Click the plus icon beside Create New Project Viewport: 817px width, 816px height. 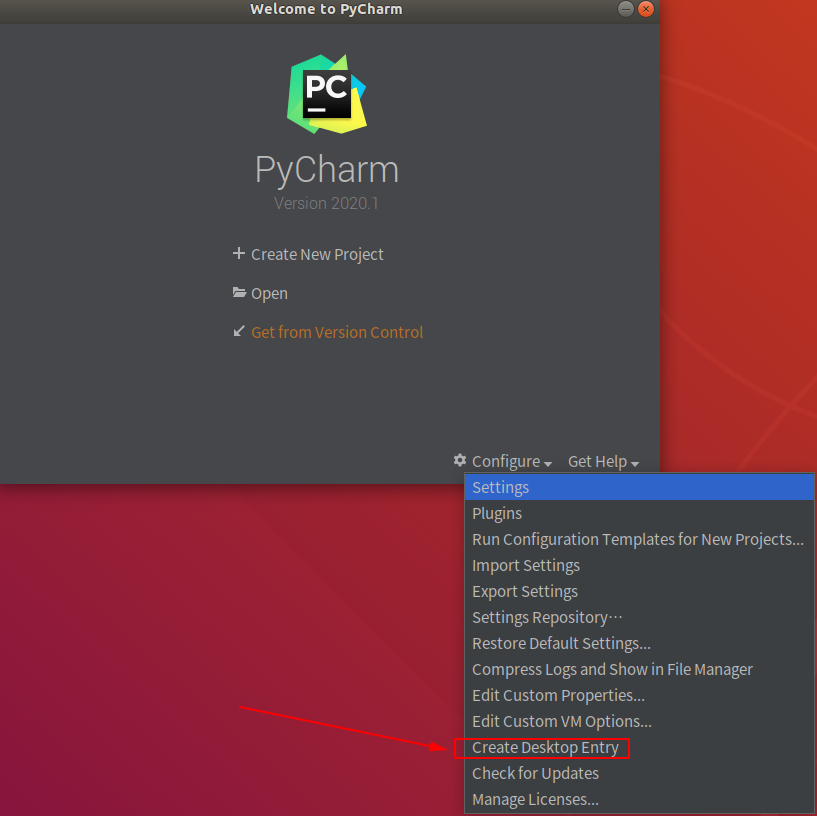pos(239,254)
